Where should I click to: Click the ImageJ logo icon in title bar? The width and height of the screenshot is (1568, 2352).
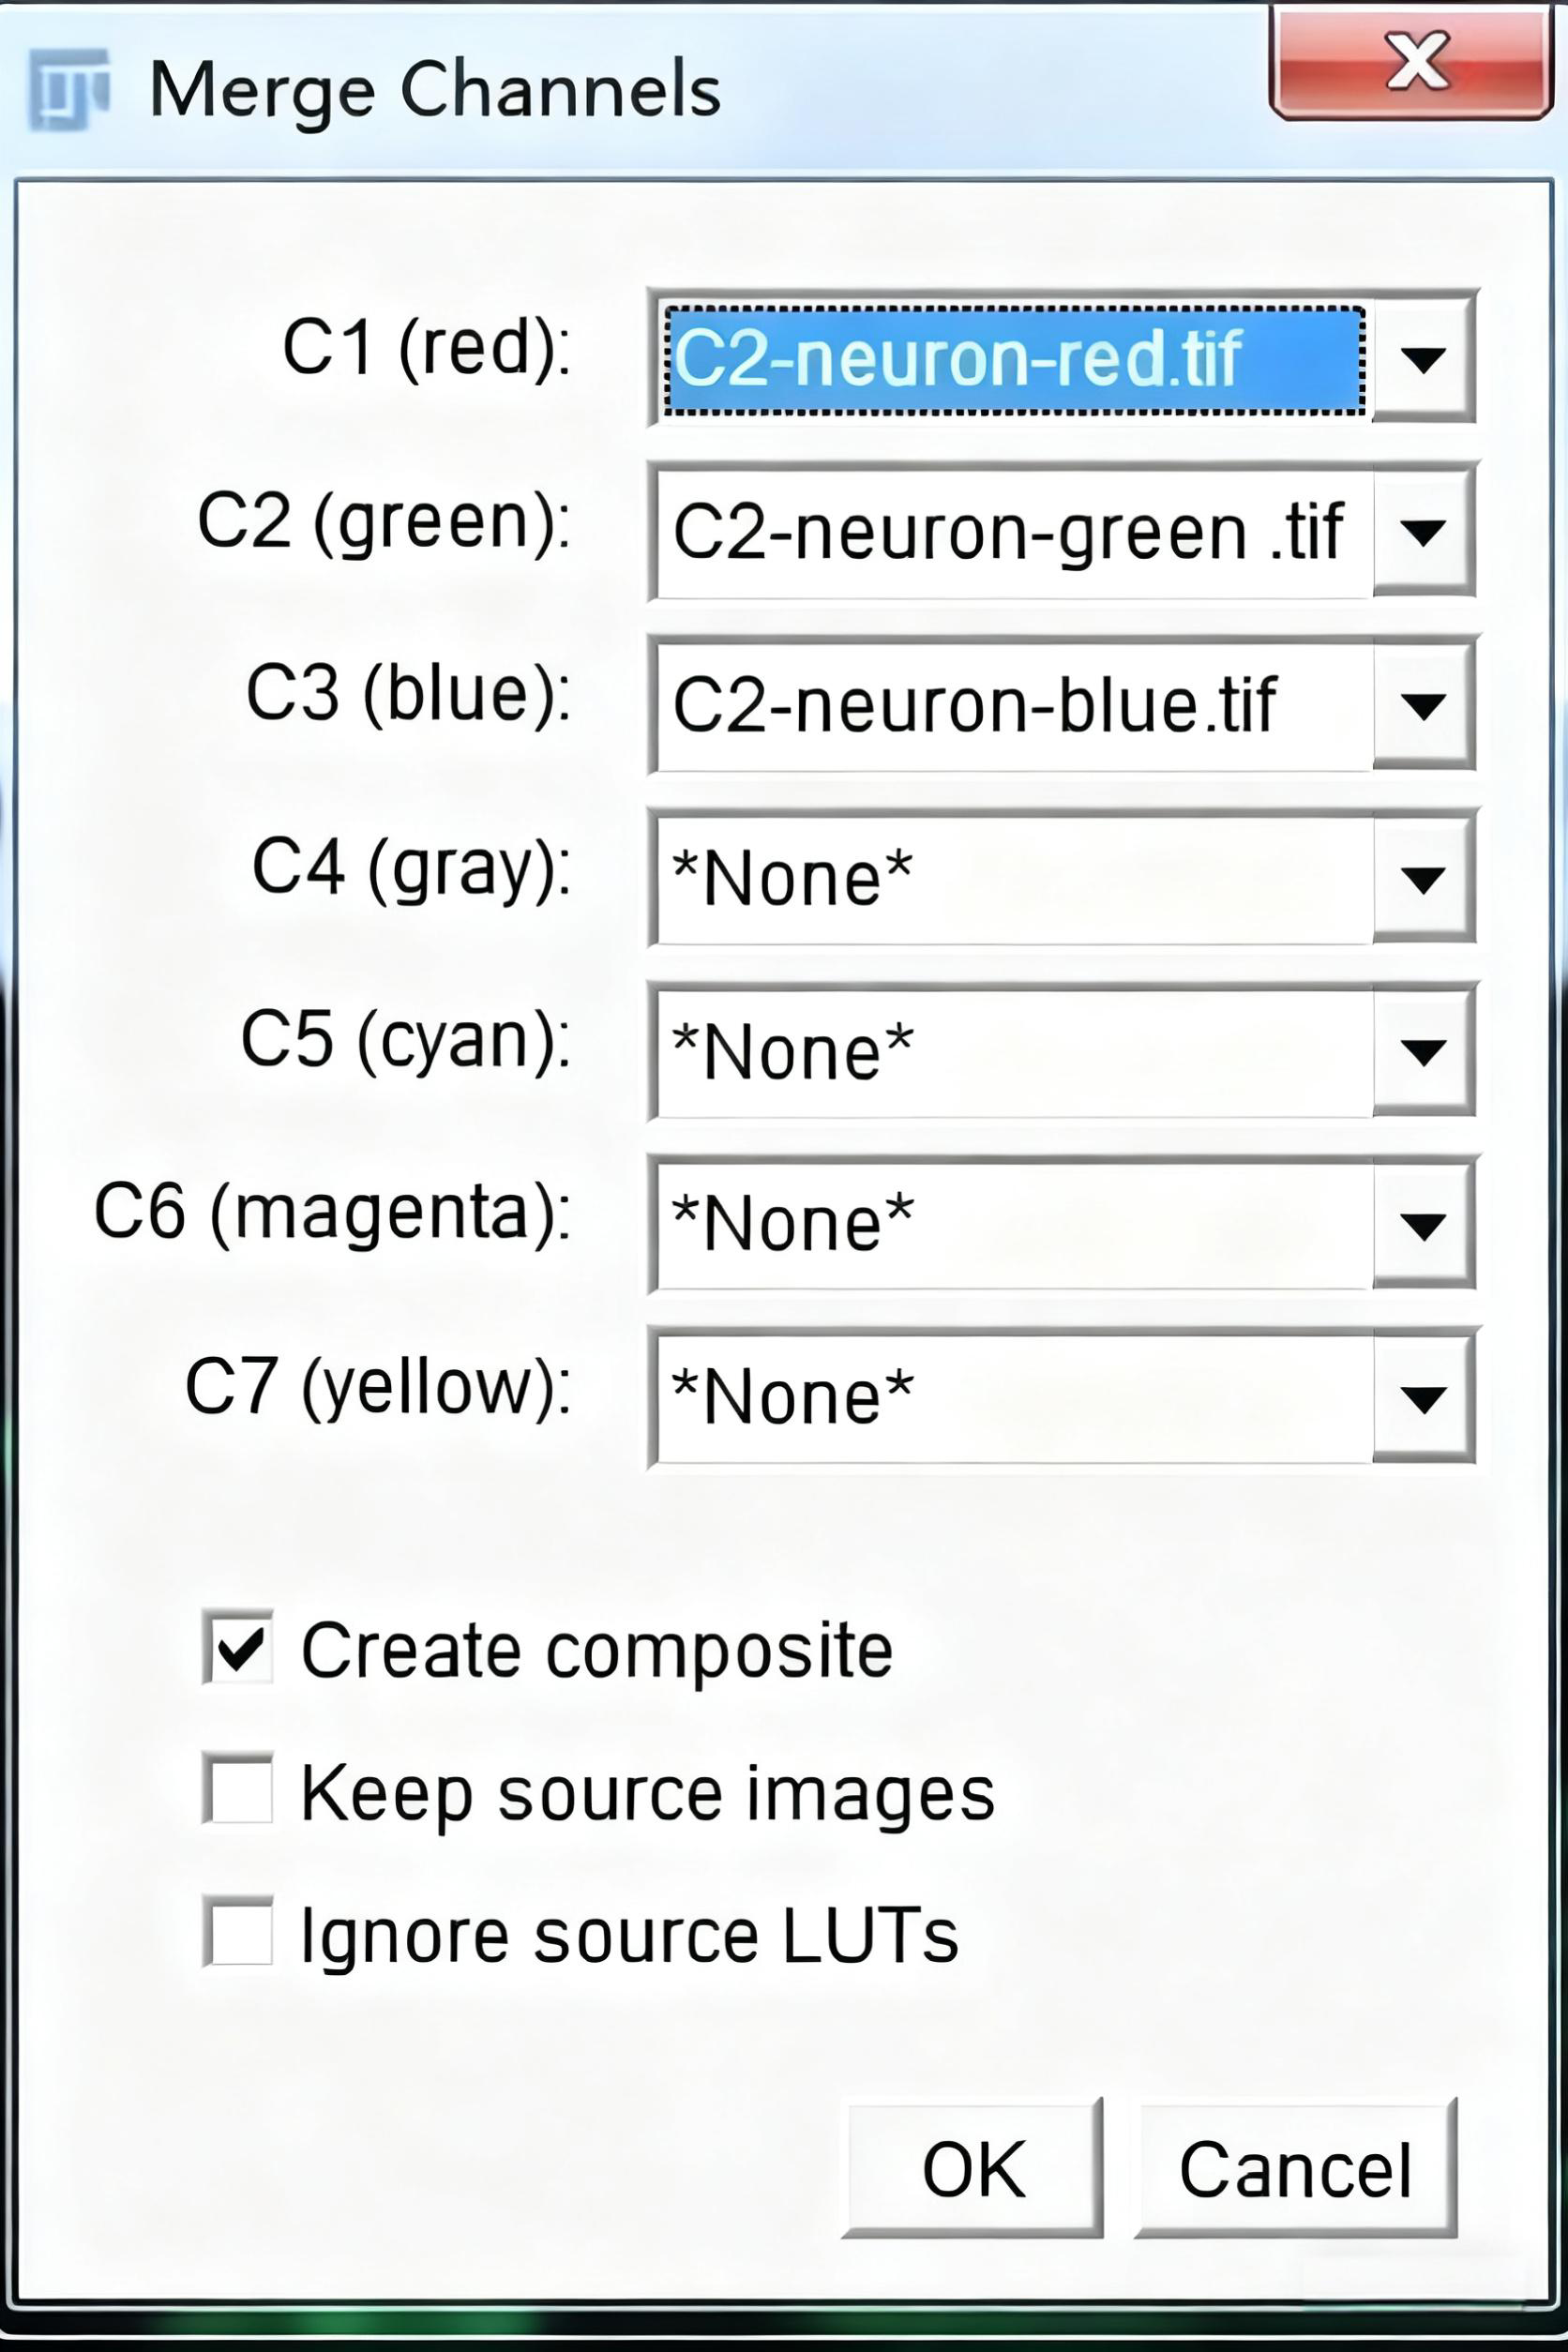(x=68, y=88)
